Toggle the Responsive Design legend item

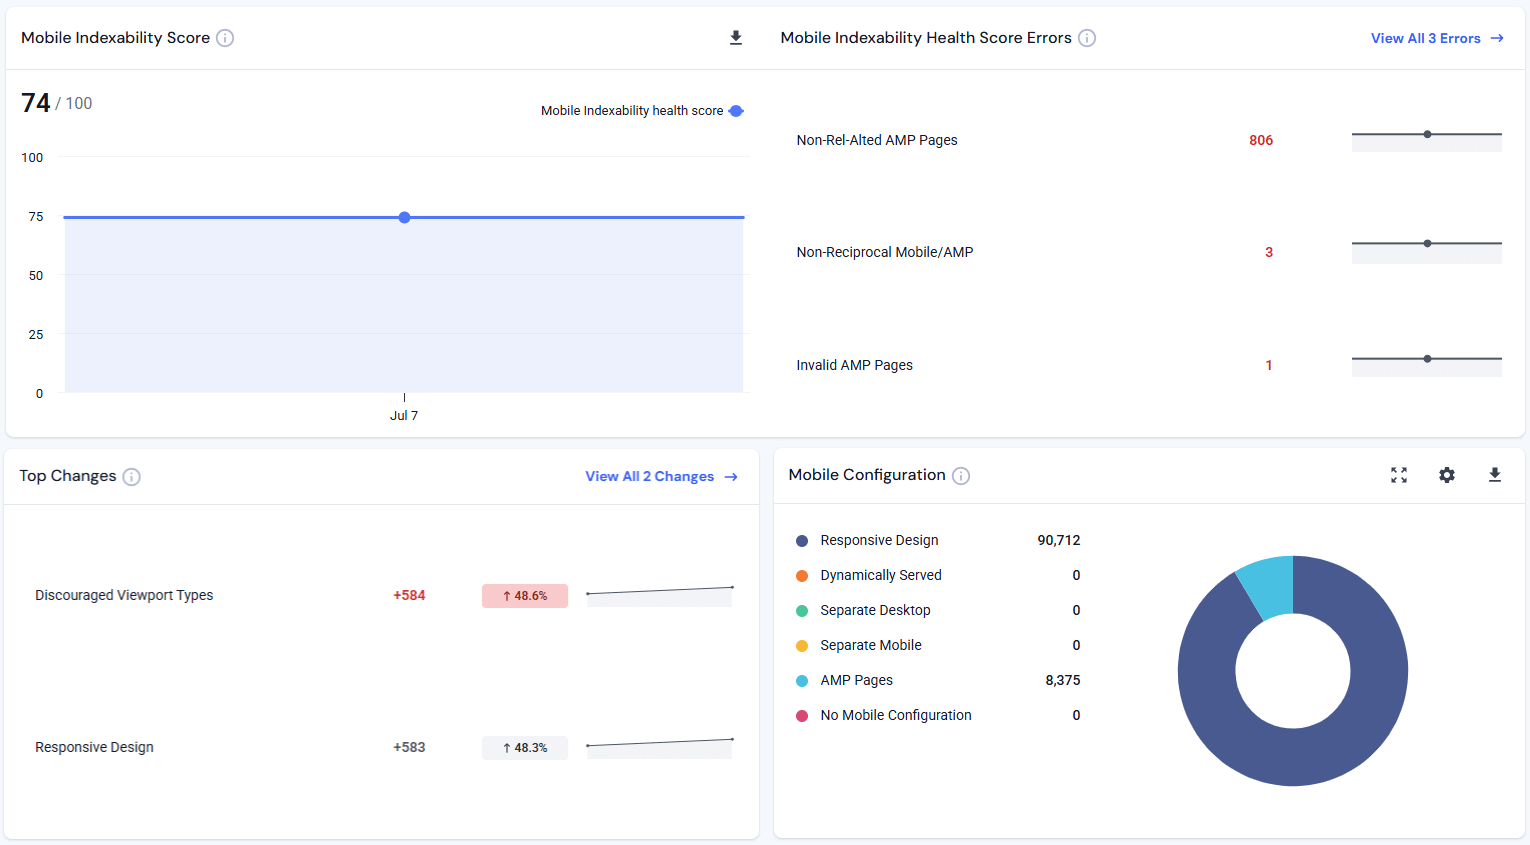tap(879, 540)
